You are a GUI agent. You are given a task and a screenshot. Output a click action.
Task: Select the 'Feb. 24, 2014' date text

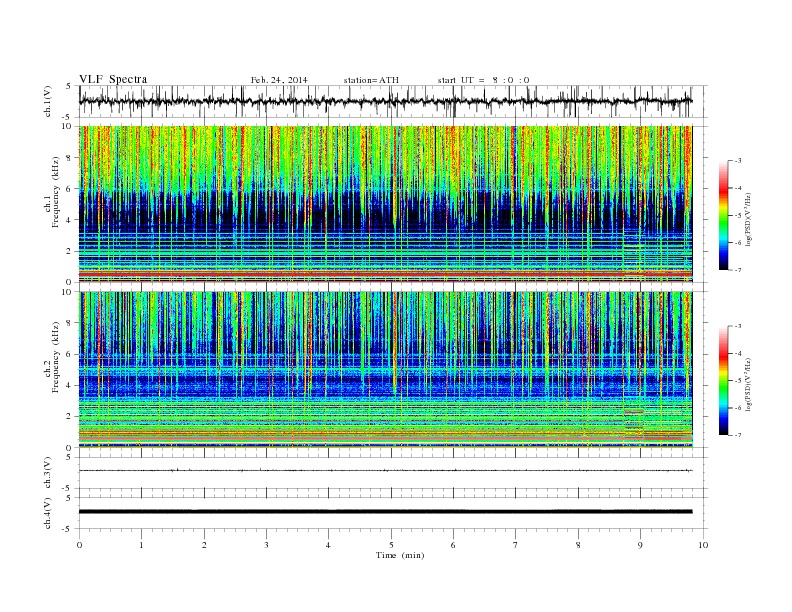279,80
